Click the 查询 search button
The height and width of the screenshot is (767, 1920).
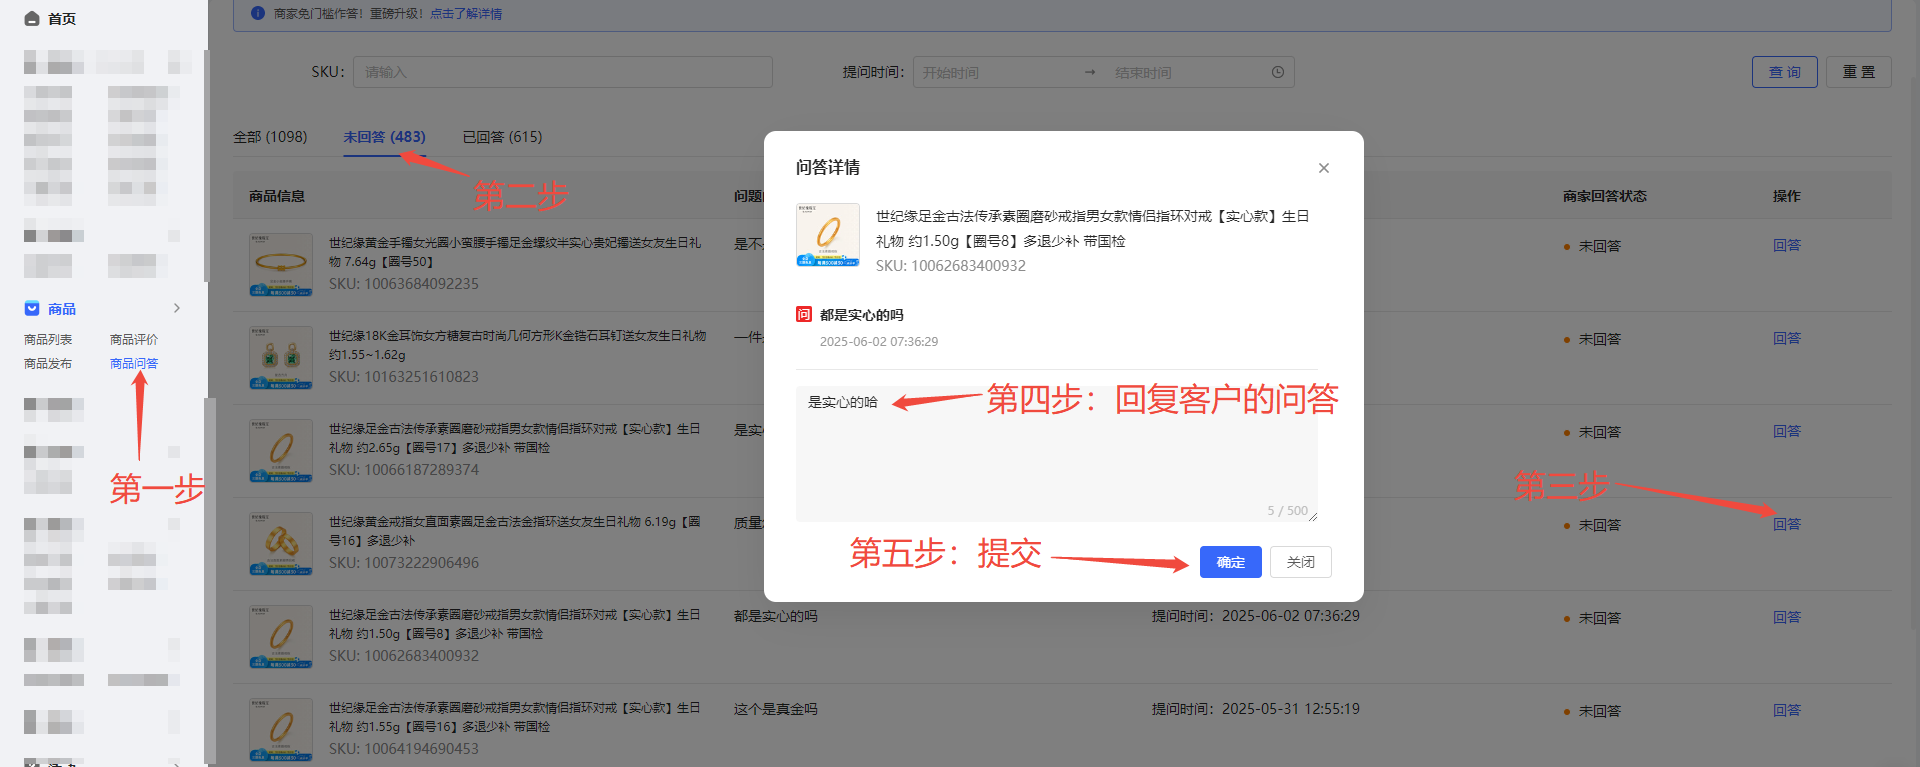click(x=1784, y=72)
